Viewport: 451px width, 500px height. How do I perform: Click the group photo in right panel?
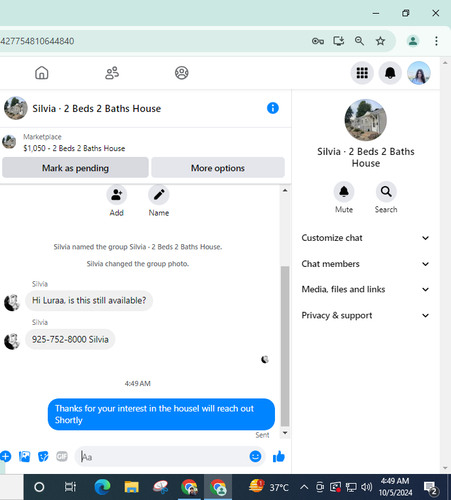pos(366,120)
